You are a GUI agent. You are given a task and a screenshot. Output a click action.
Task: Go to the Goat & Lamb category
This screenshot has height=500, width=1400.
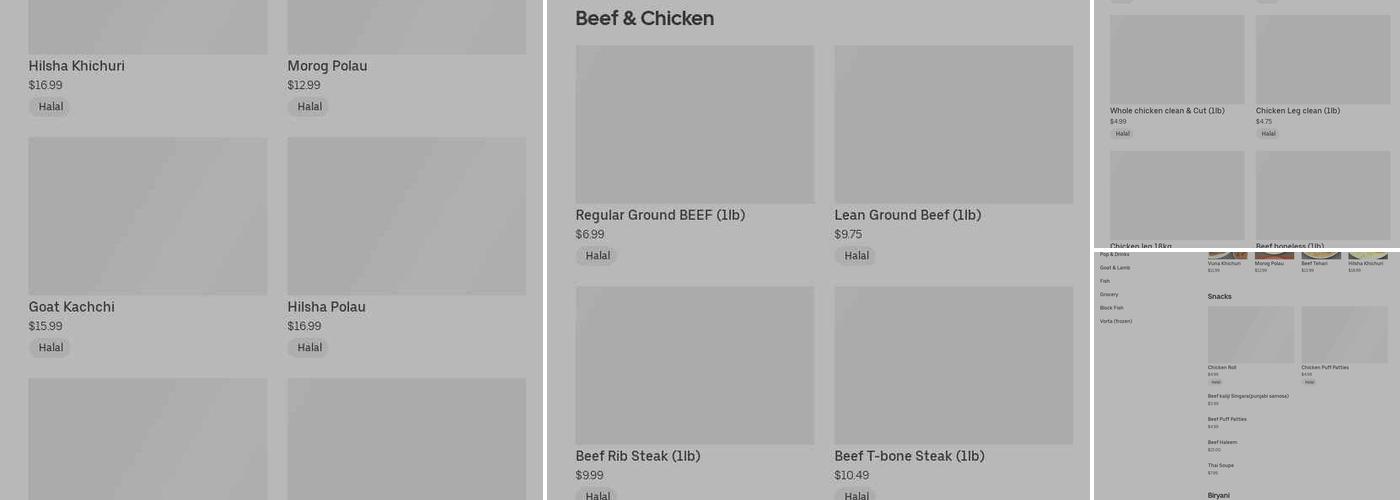tap(1115, 268)
